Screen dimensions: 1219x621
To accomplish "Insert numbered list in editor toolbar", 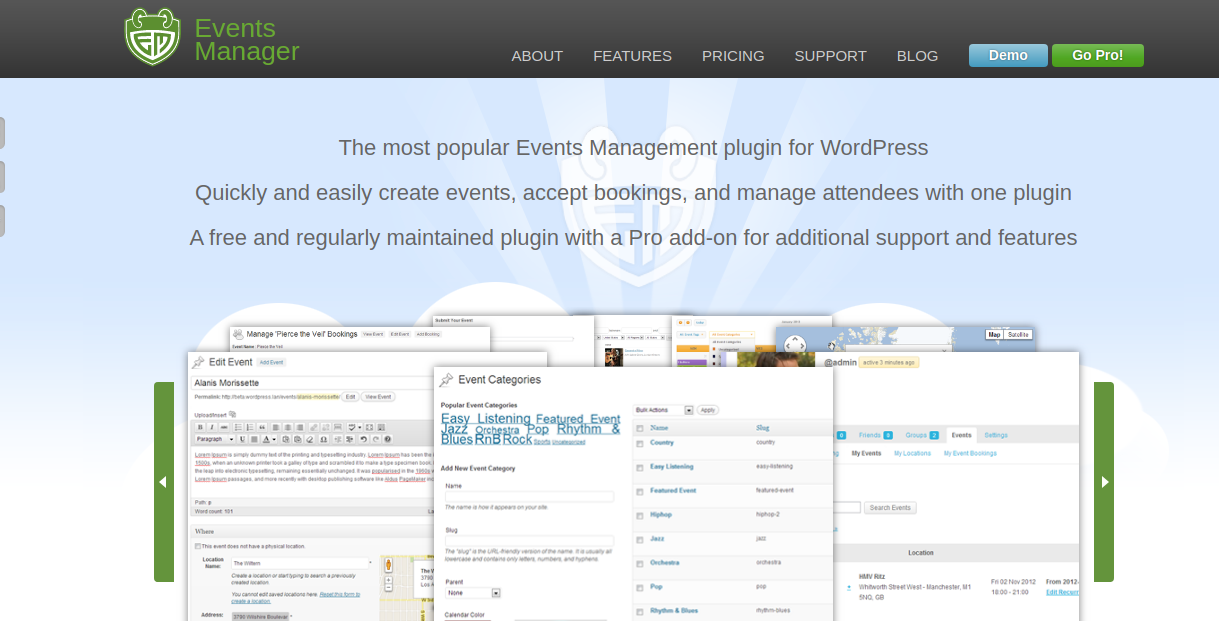I will coord(250,427).
